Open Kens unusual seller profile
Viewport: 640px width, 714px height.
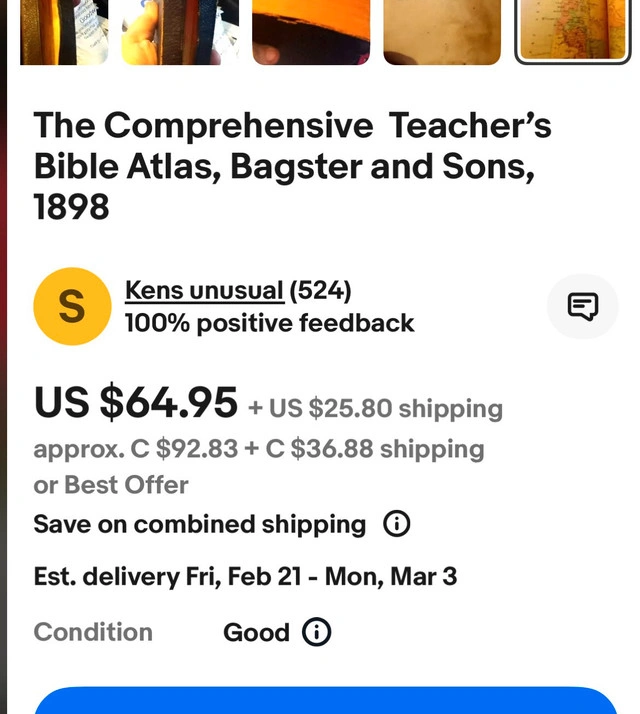click(x=204, y=291)
